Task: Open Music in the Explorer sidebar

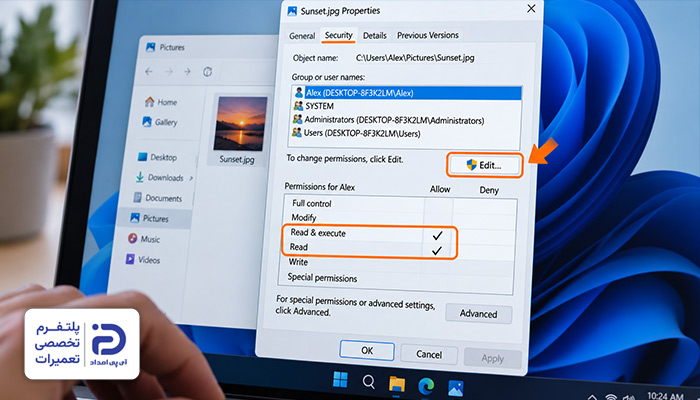Action: click(144, 239)
